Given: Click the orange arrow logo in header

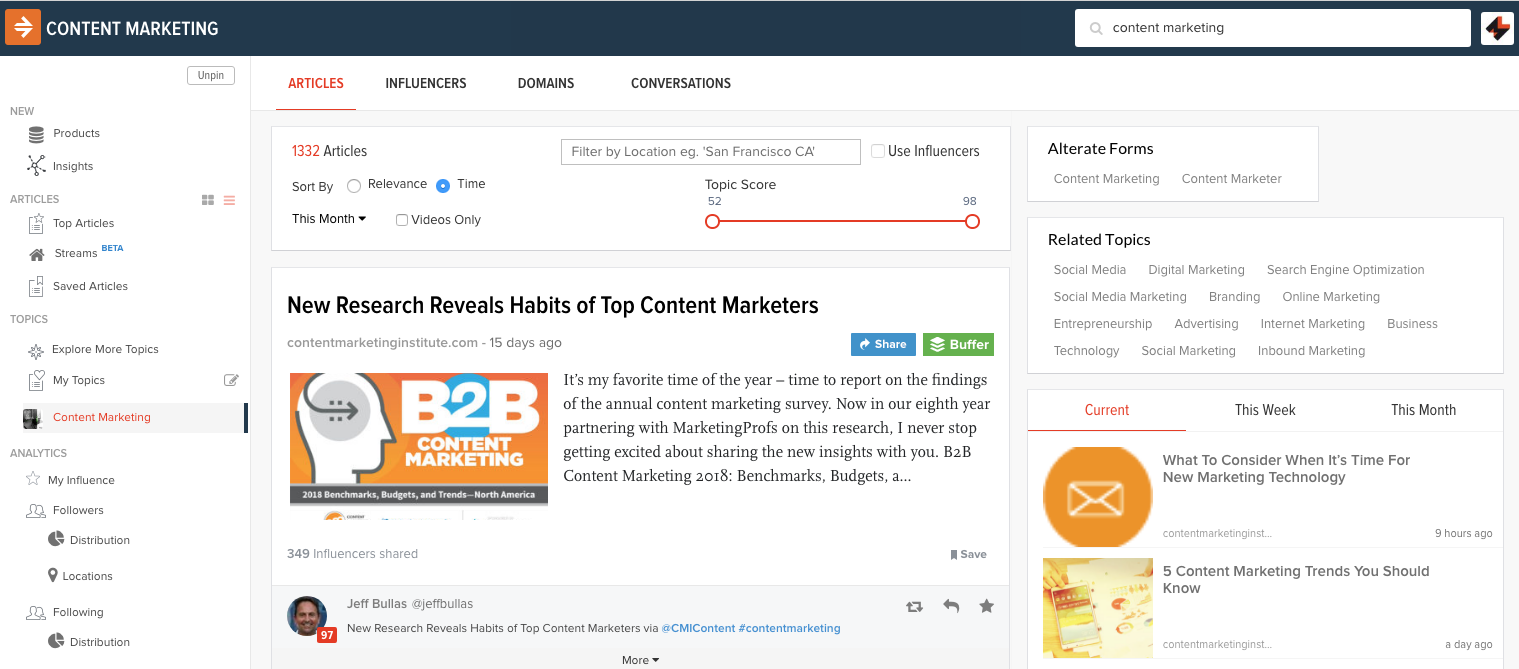Looking at the screenshot, I should click(x=22, y=28).
